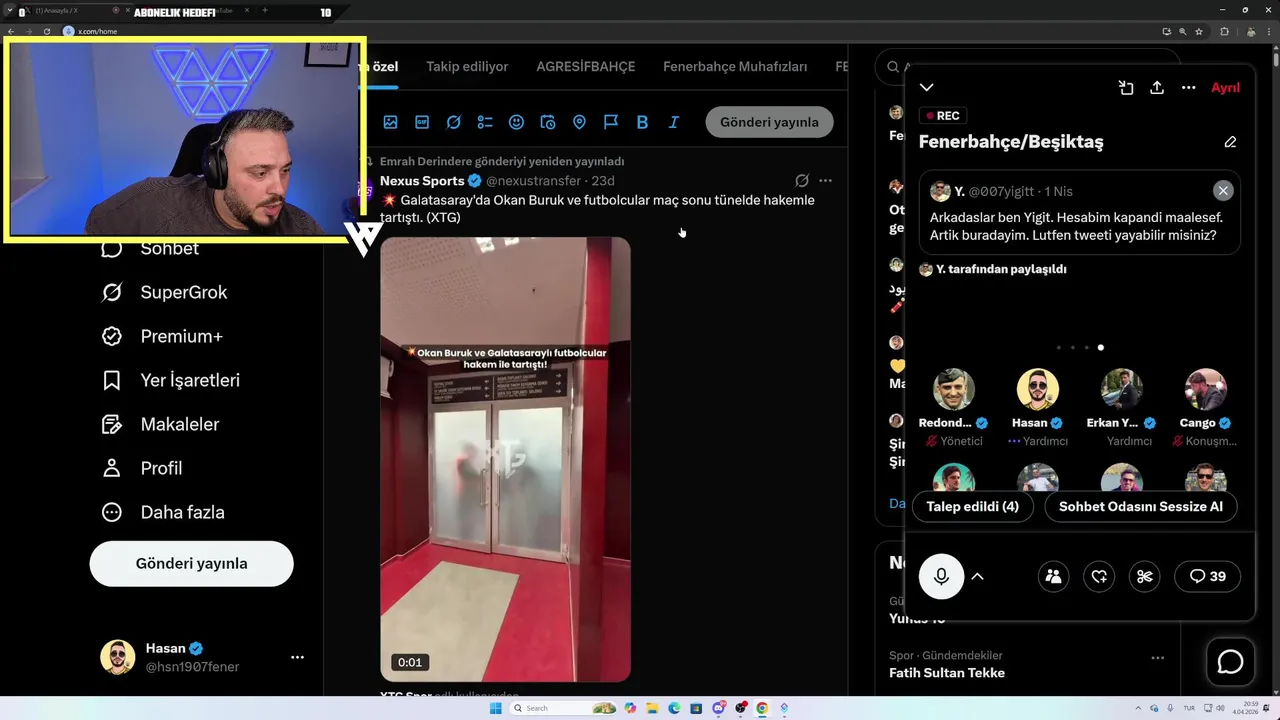1280x720 pixels.
Task: Open Makaleler in left sidebar
Action: (161, 425)
